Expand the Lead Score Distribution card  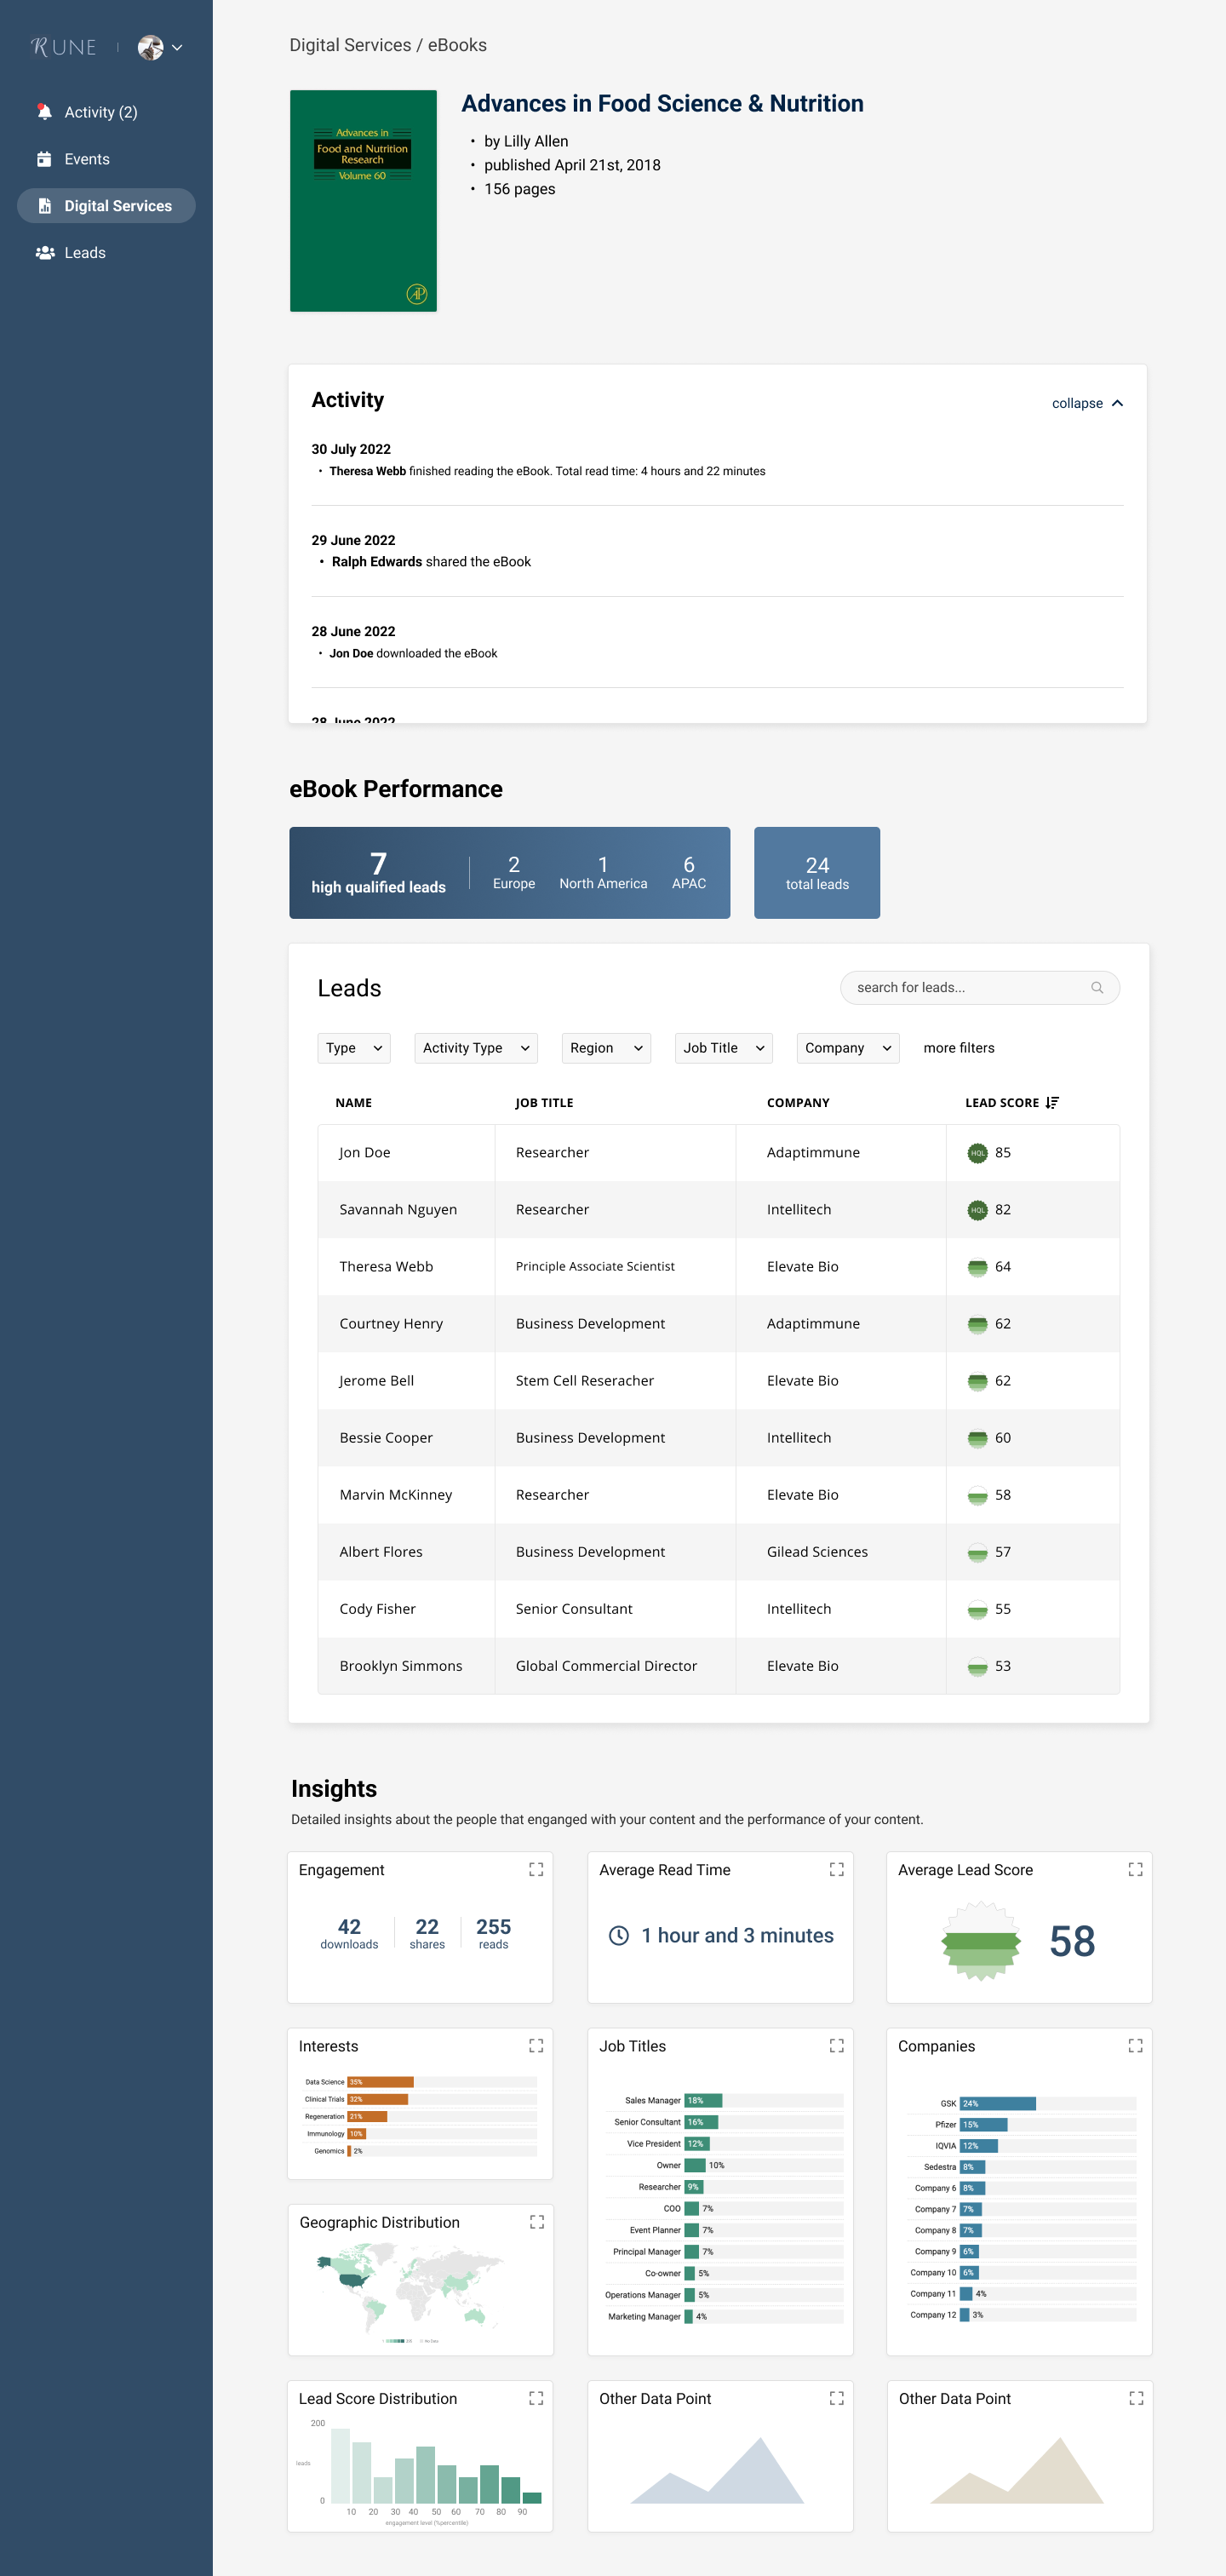click(x=536, y=2398)
